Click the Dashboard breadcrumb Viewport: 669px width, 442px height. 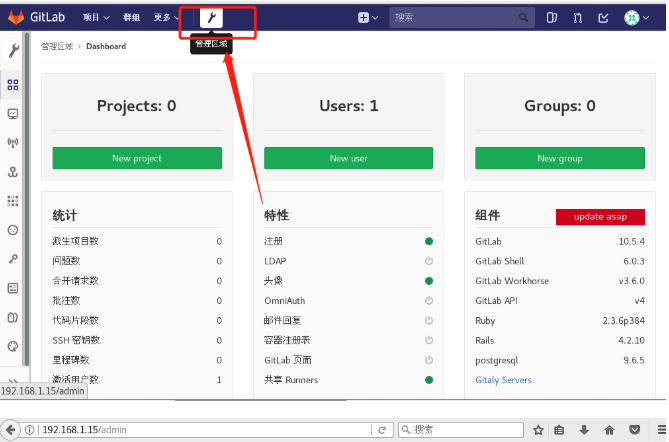[x=106, y=46]
